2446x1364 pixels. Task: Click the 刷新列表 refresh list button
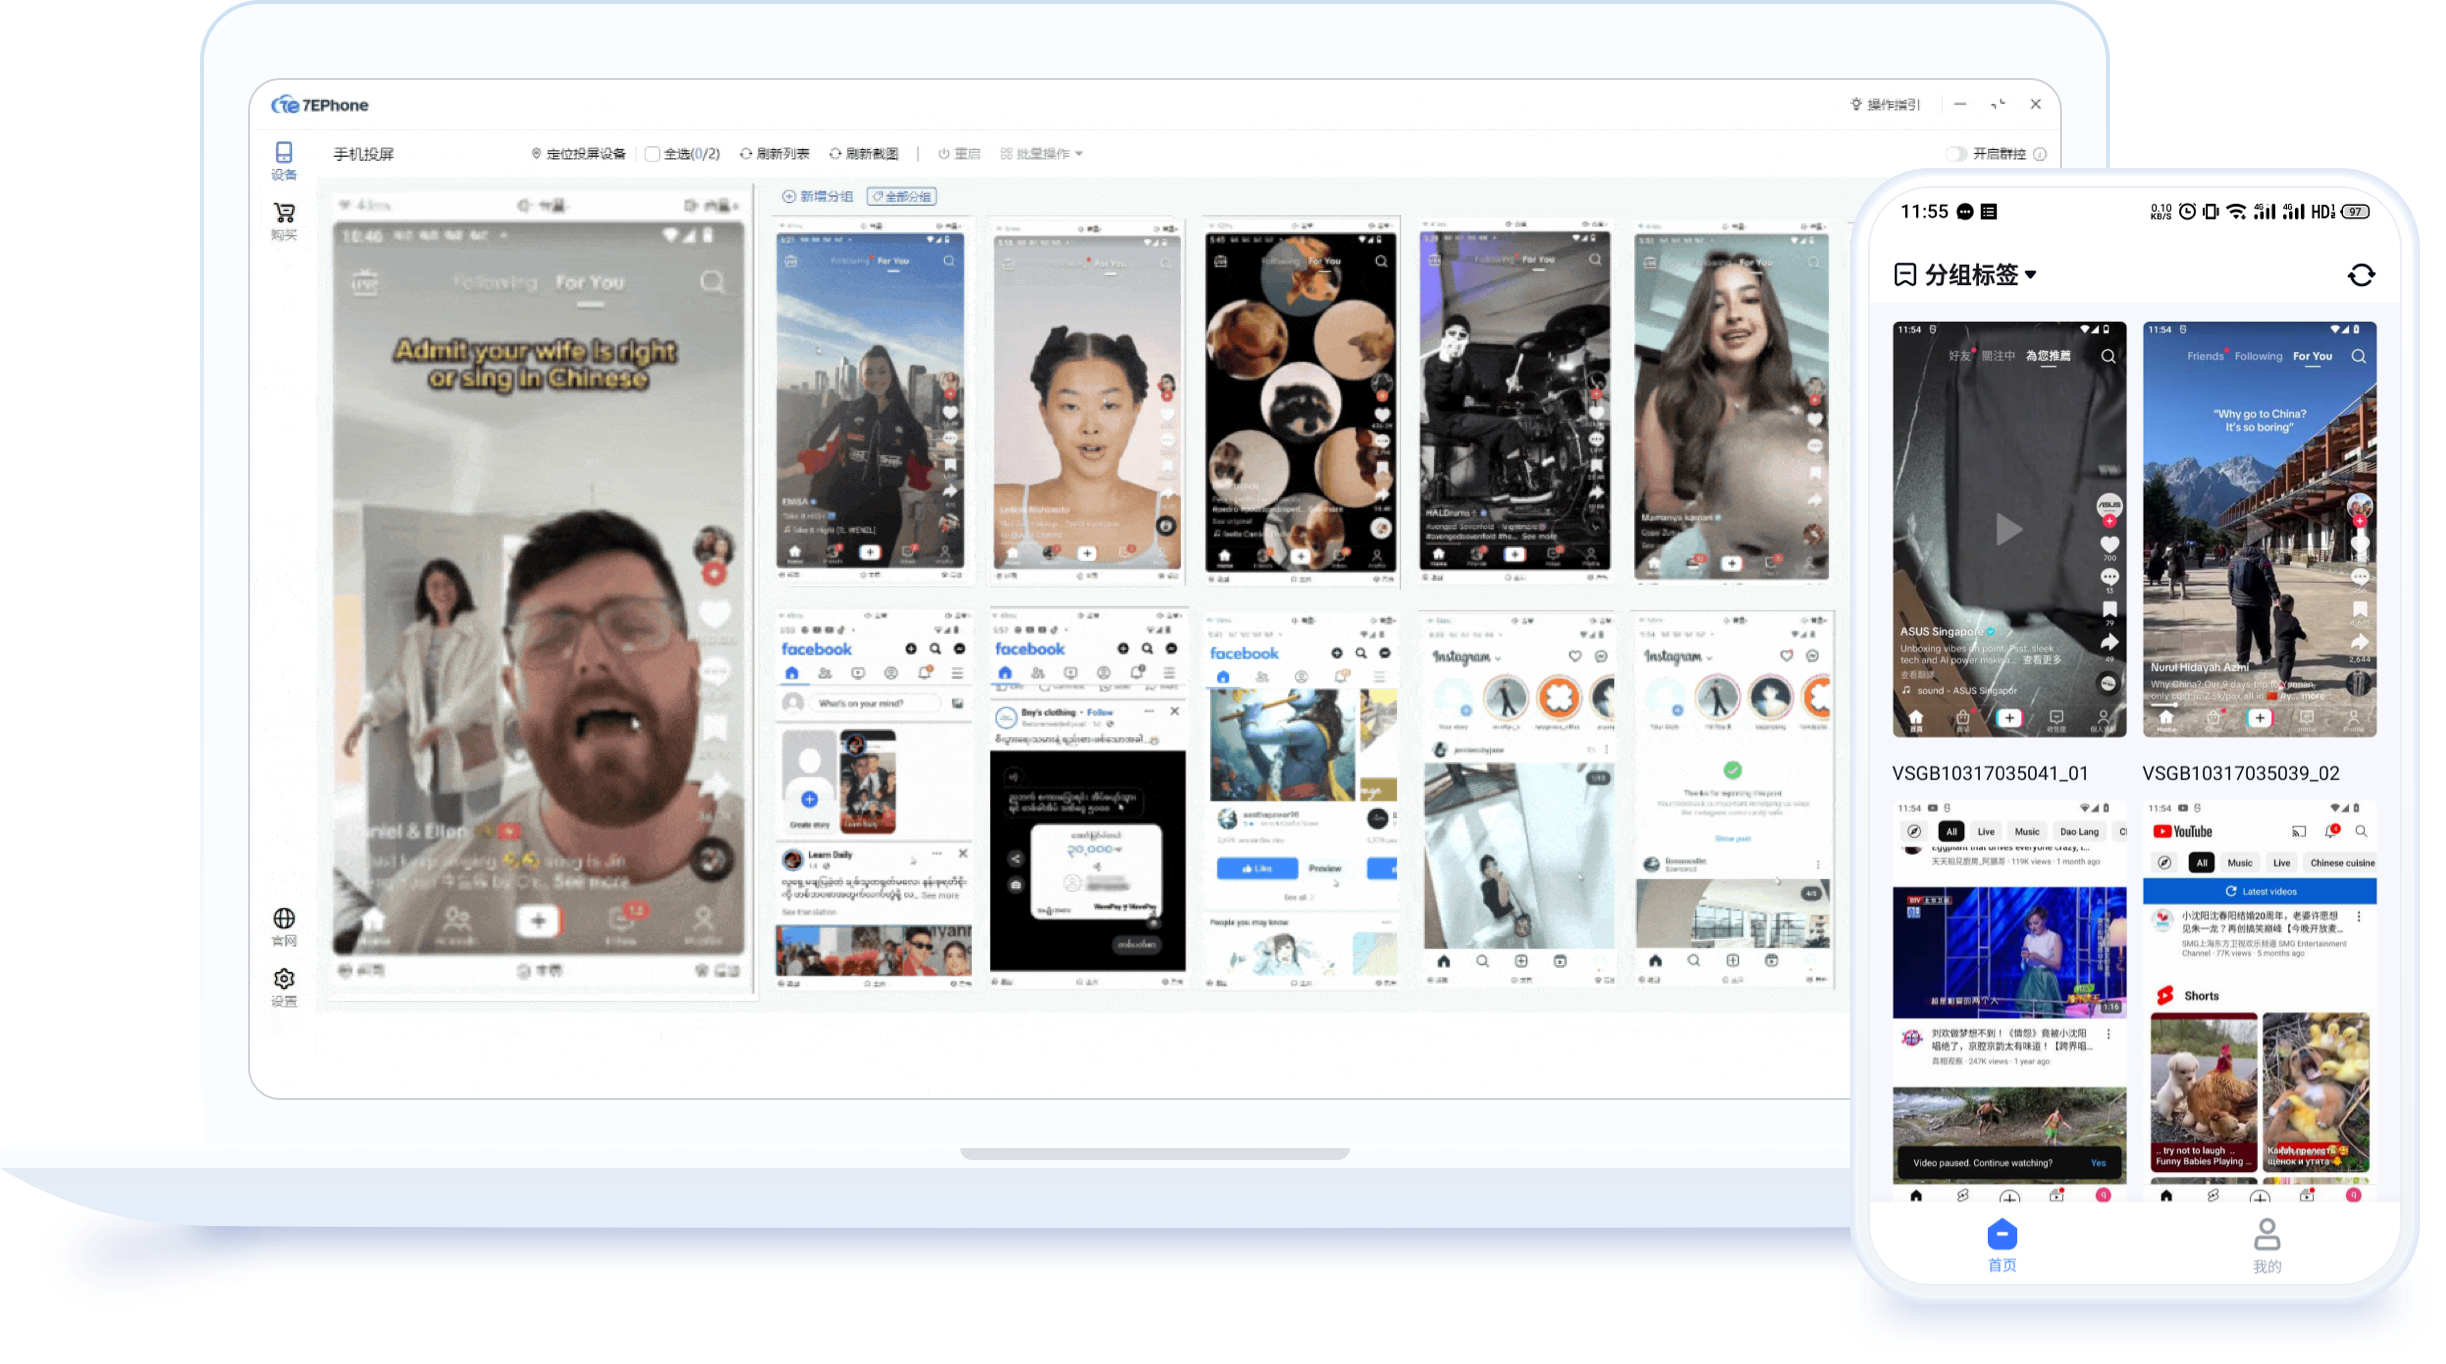(775, 154)
